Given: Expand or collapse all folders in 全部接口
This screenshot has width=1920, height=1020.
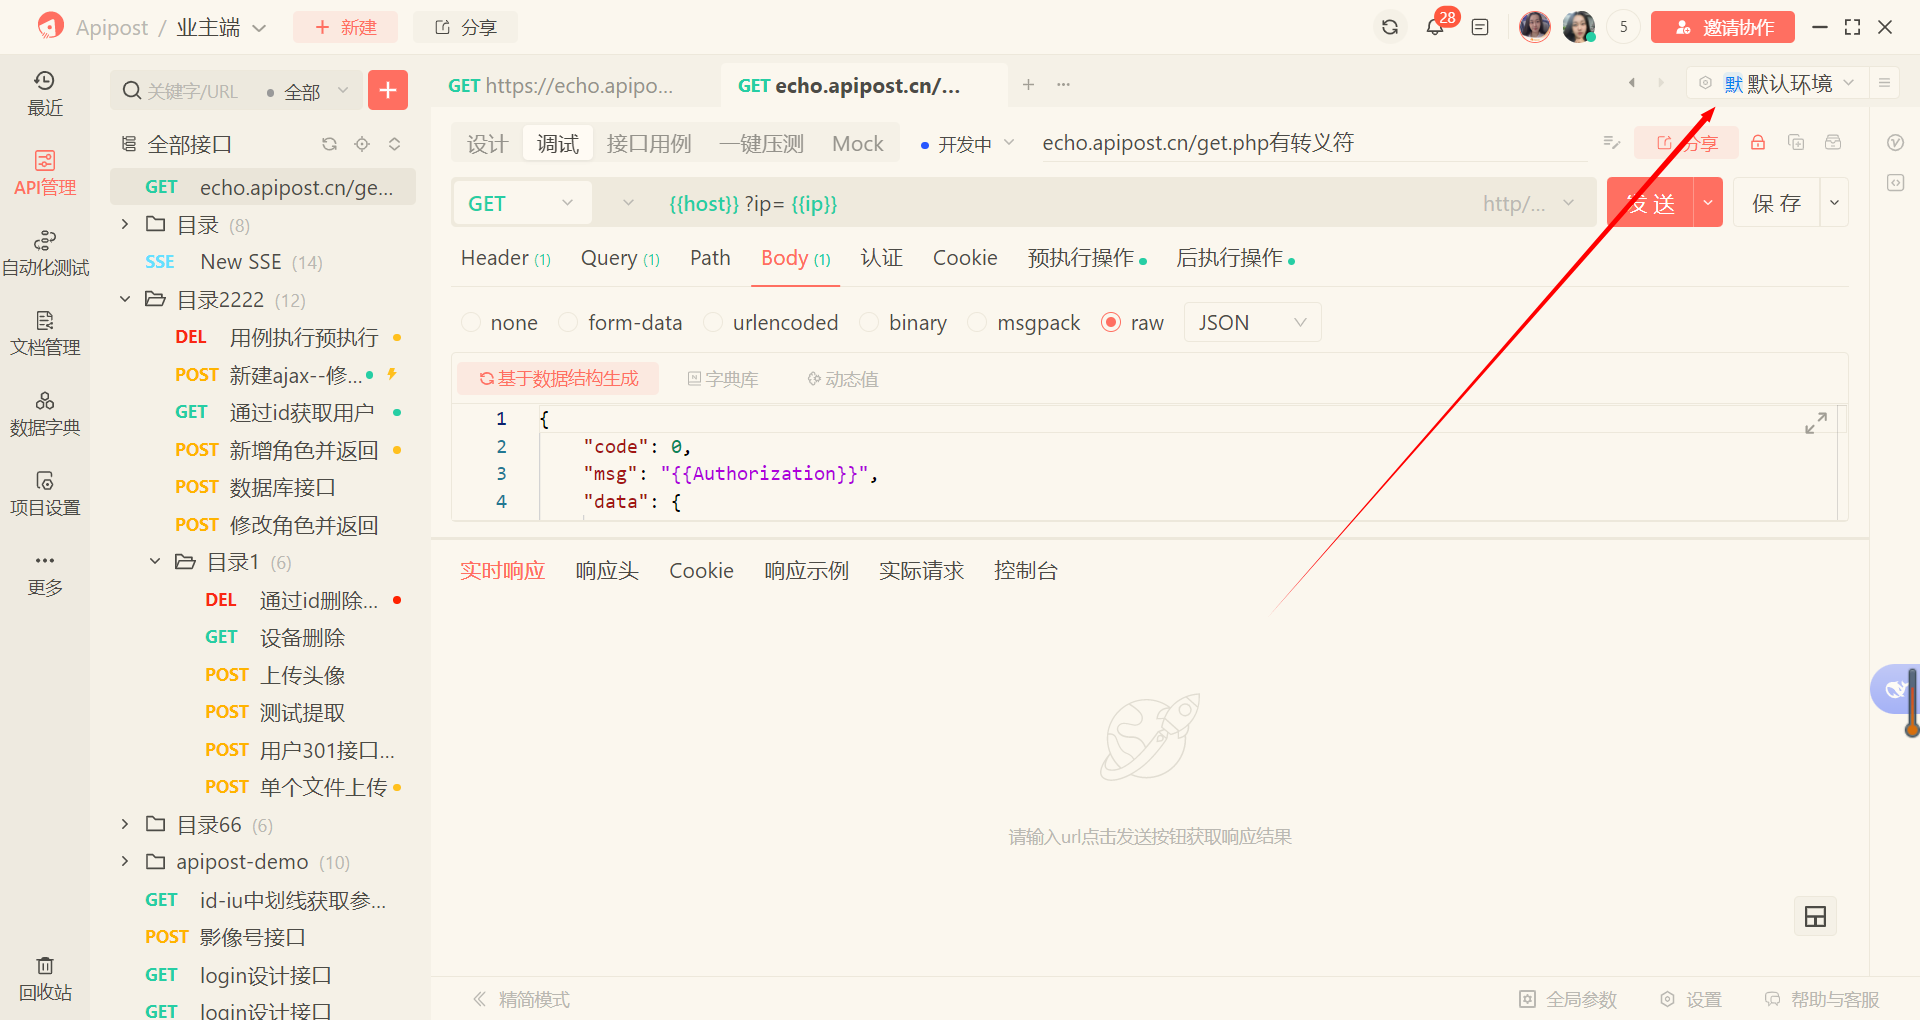Looking at the screenshot, I should 395,144.
